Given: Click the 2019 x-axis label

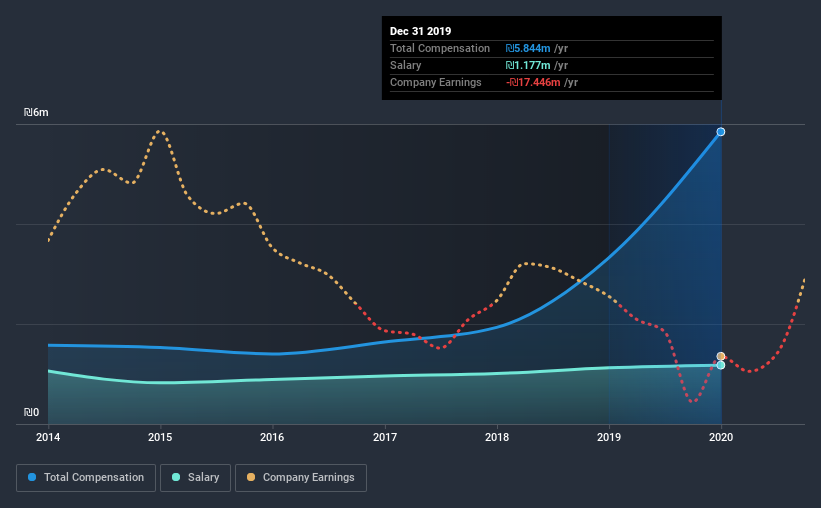Looking at the screenshot, I should [x=608, y=437].
